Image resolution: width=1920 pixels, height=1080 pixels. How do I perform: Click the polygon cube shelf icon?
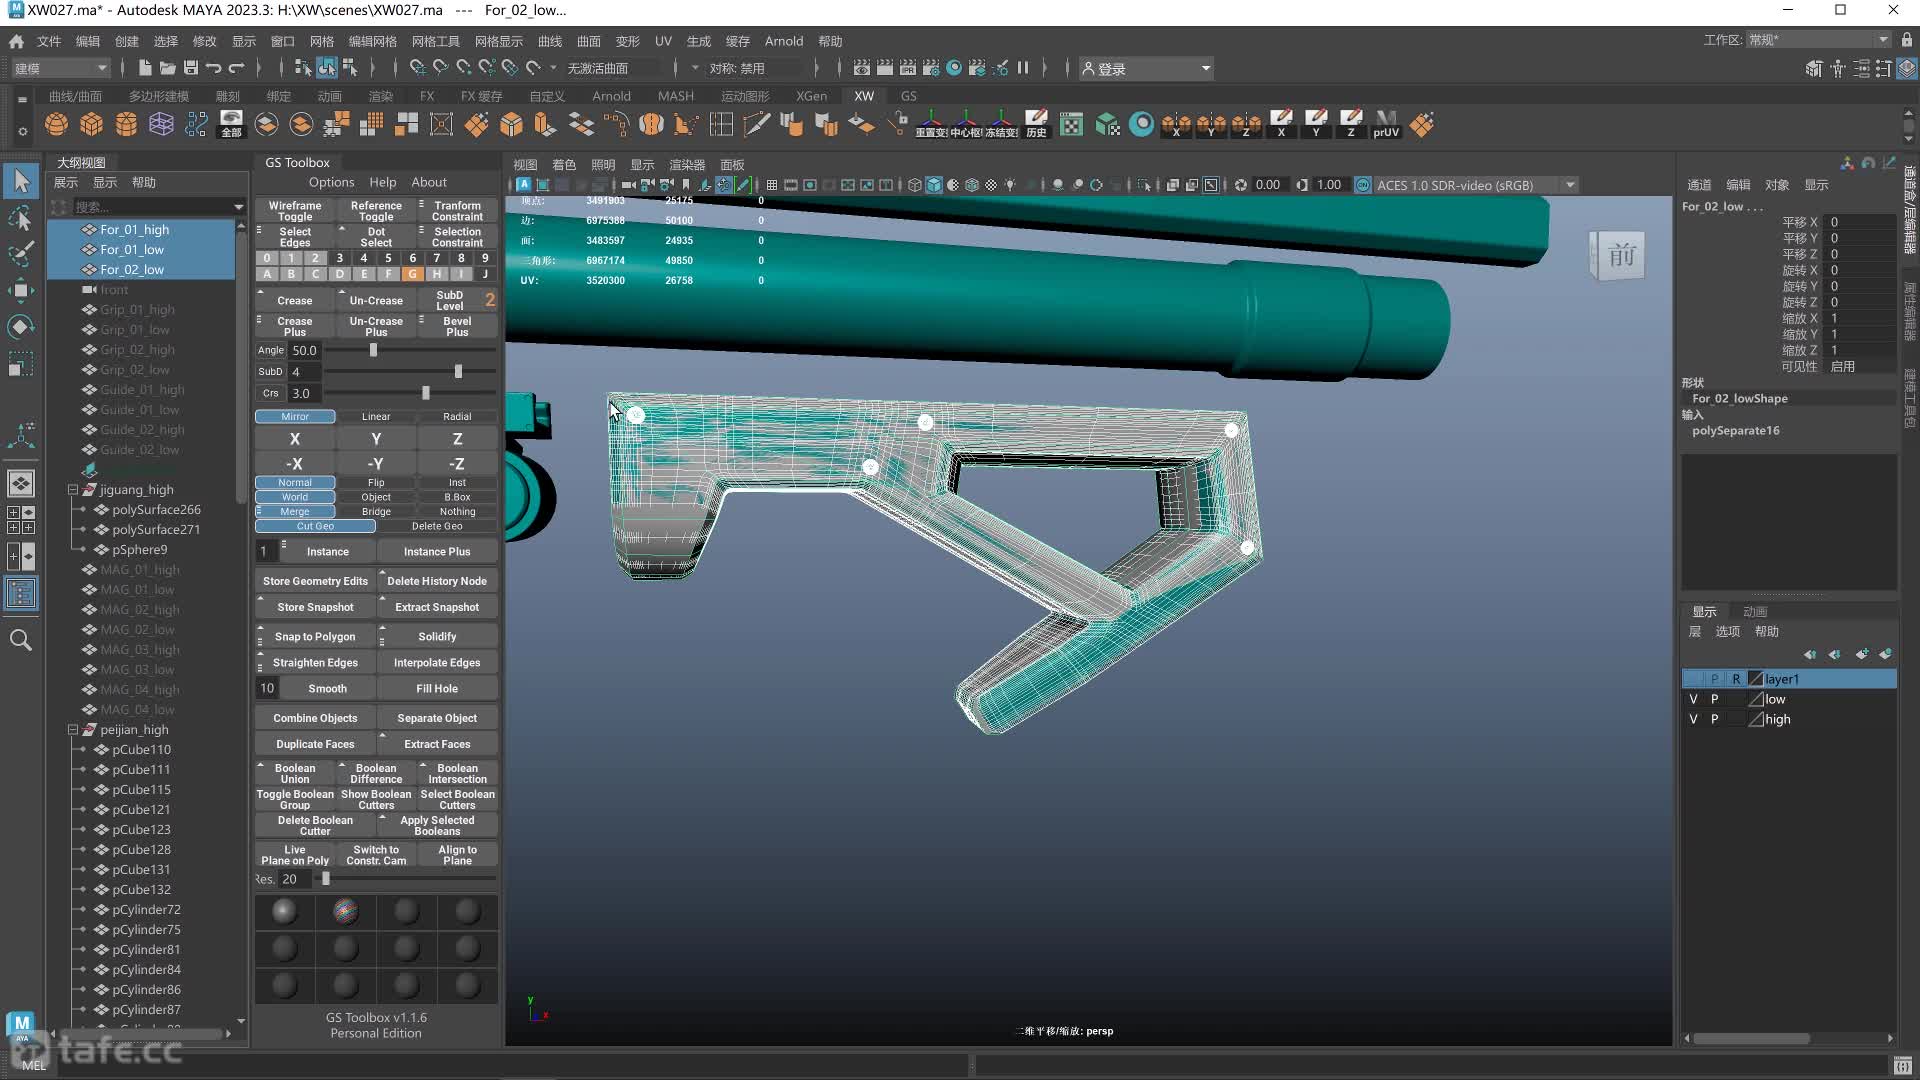point(91,124)
